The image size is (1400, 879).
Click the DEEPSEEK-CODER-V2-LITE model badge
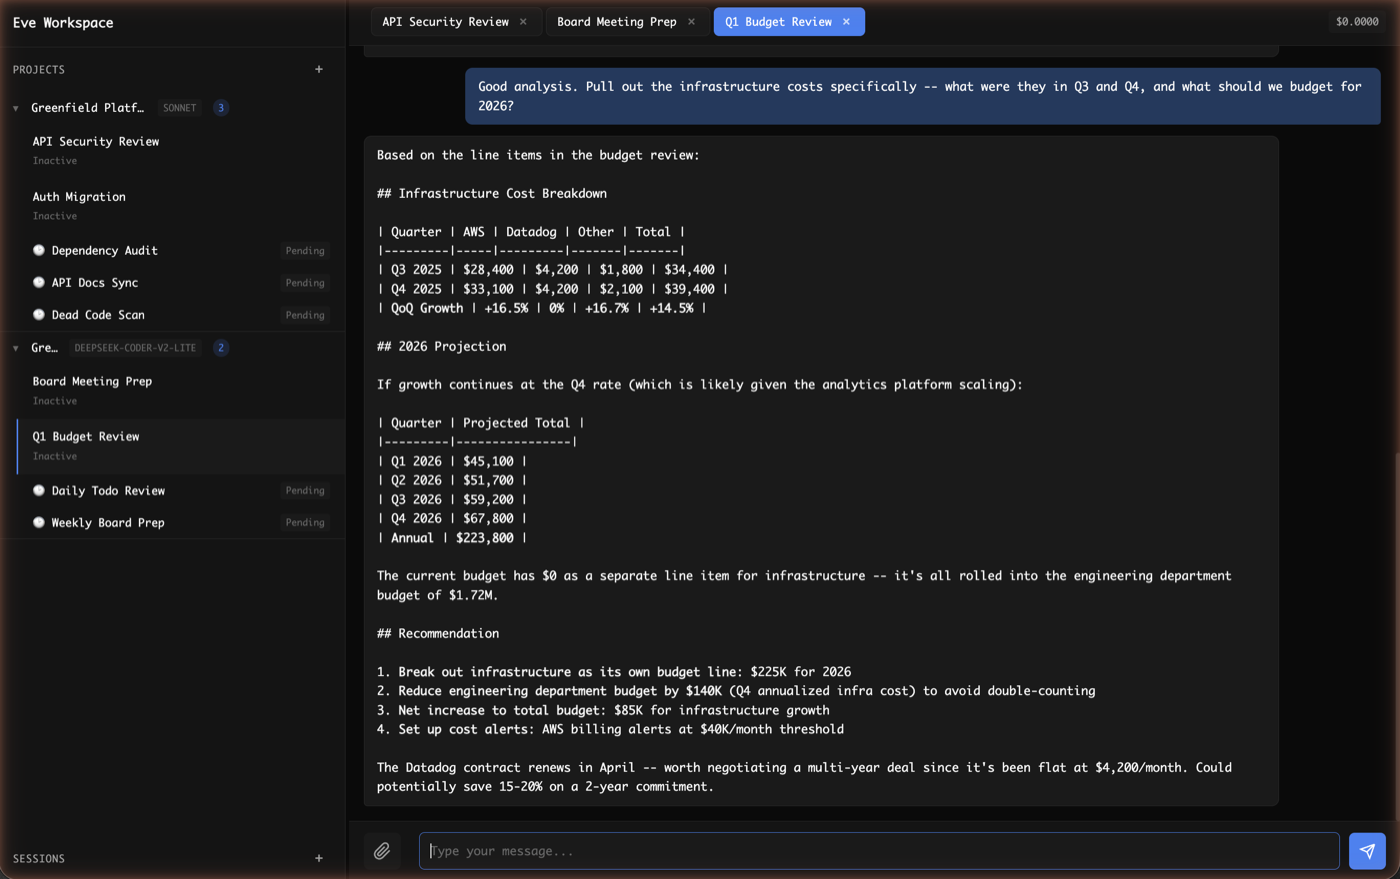(x=136, y=348)
